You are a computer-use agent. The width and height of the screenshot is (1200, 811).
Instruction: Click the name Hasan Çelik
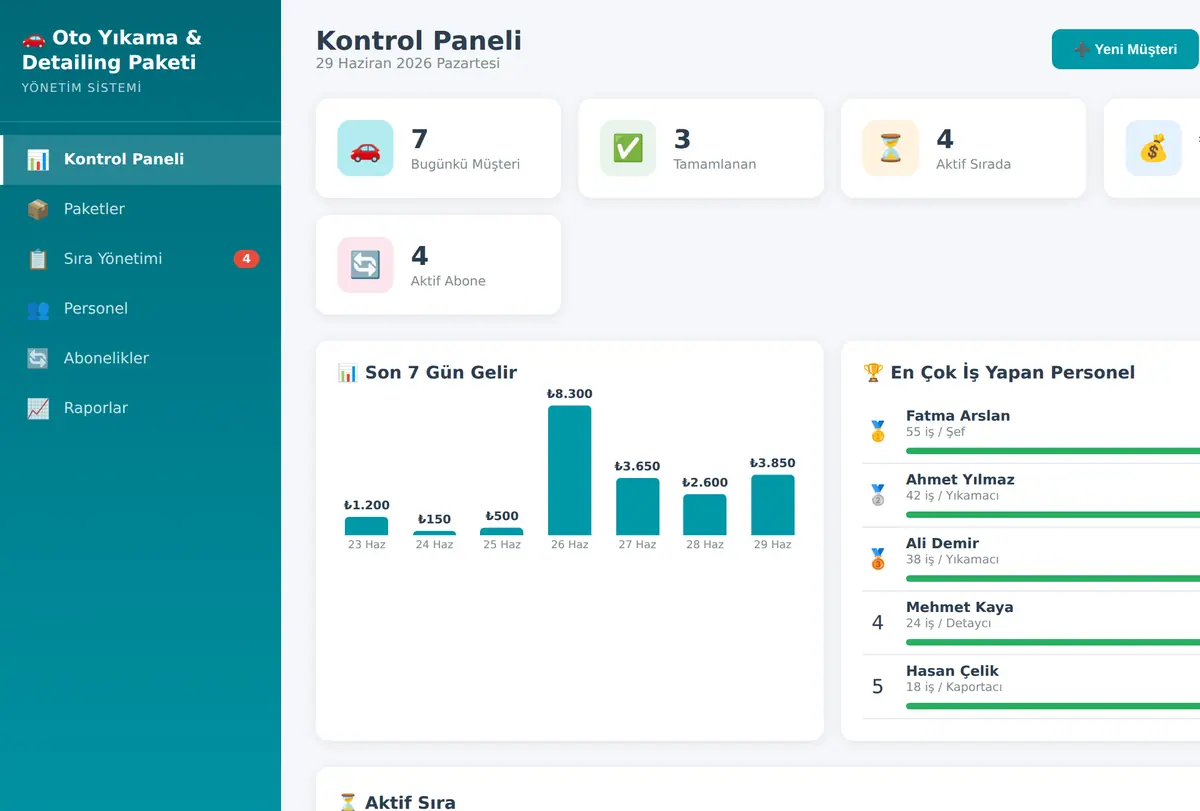coord(952,672)
